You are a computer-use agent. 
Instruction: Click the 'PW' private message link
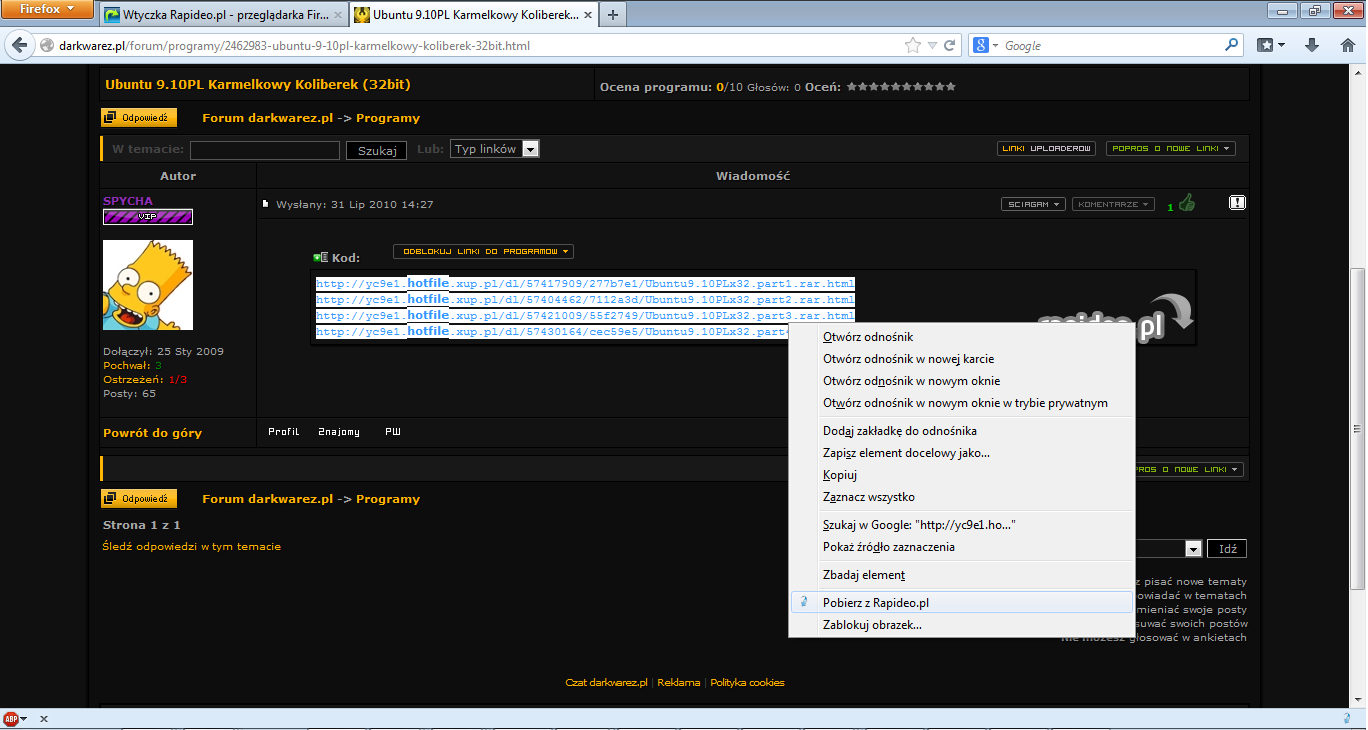tap(393, 432)
